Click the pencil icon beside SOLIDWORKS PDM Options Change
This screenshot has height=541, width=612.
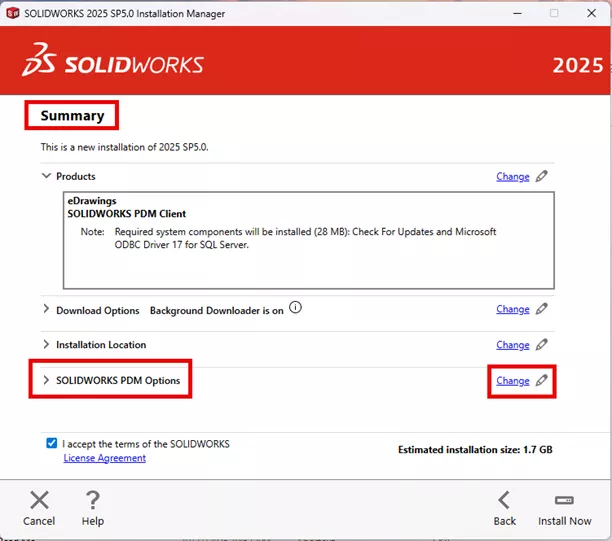point(541,380)
